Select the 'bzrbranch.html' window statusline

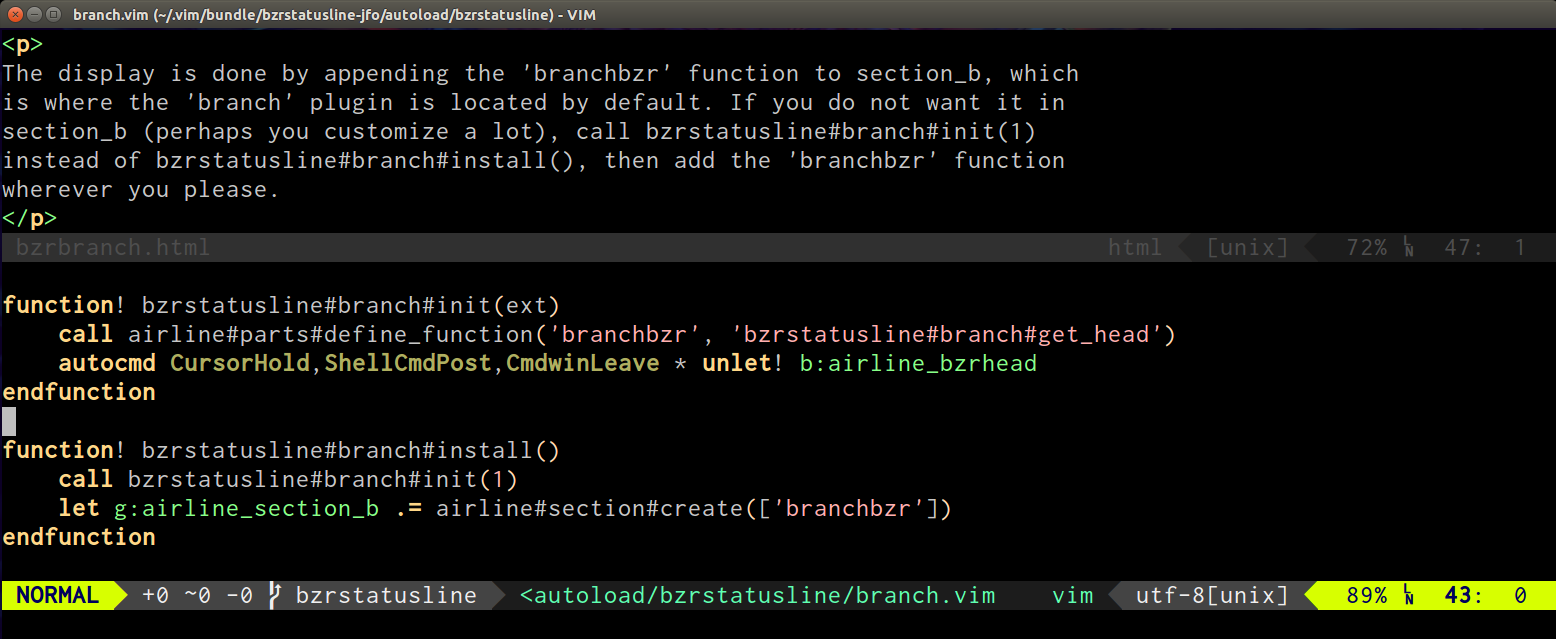[778, 248]
